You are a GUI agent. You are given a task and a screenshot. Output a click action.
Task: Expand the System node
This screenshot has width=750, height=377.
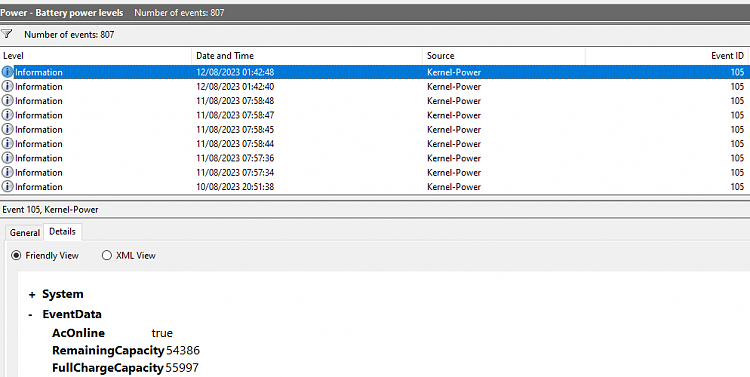click(x=32, y=295)
